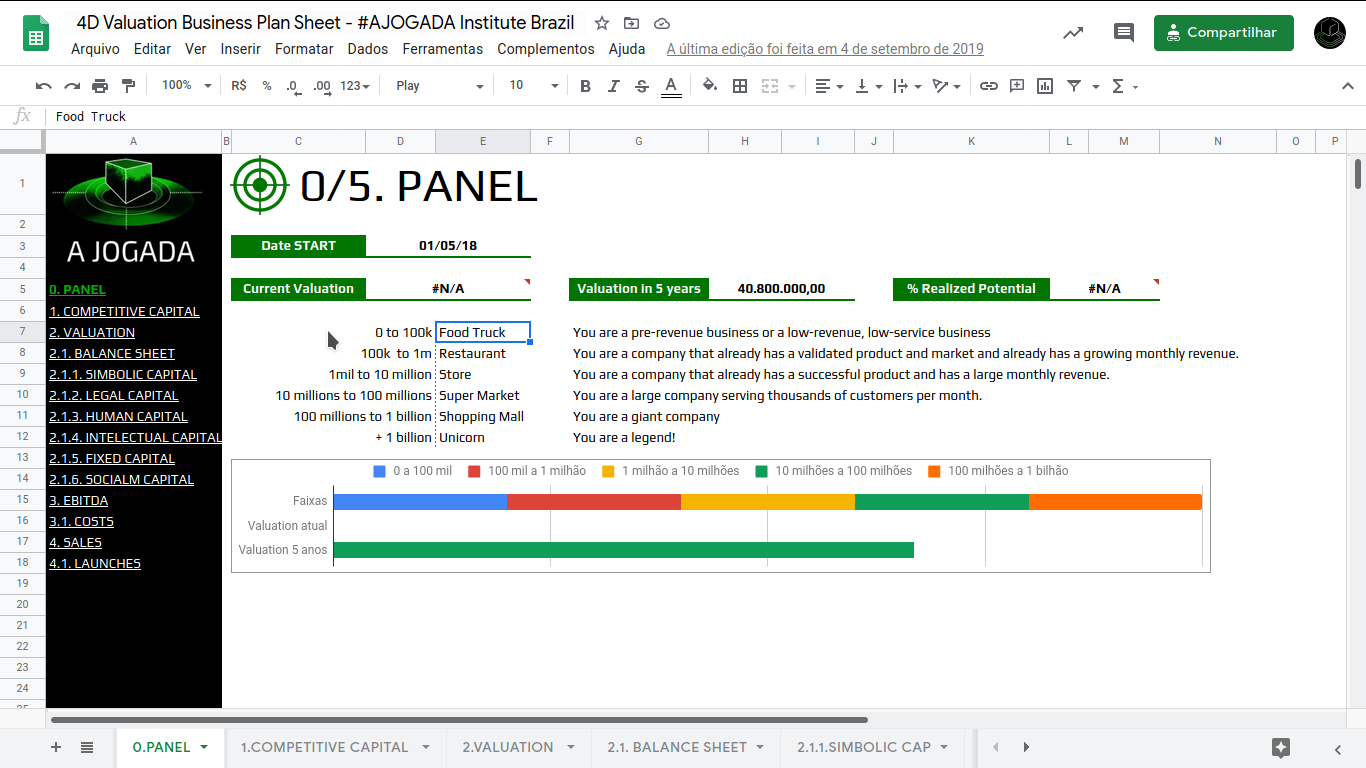Open the Functions sigma menu
1366x768 pixels.
(x=1124, y=86)
